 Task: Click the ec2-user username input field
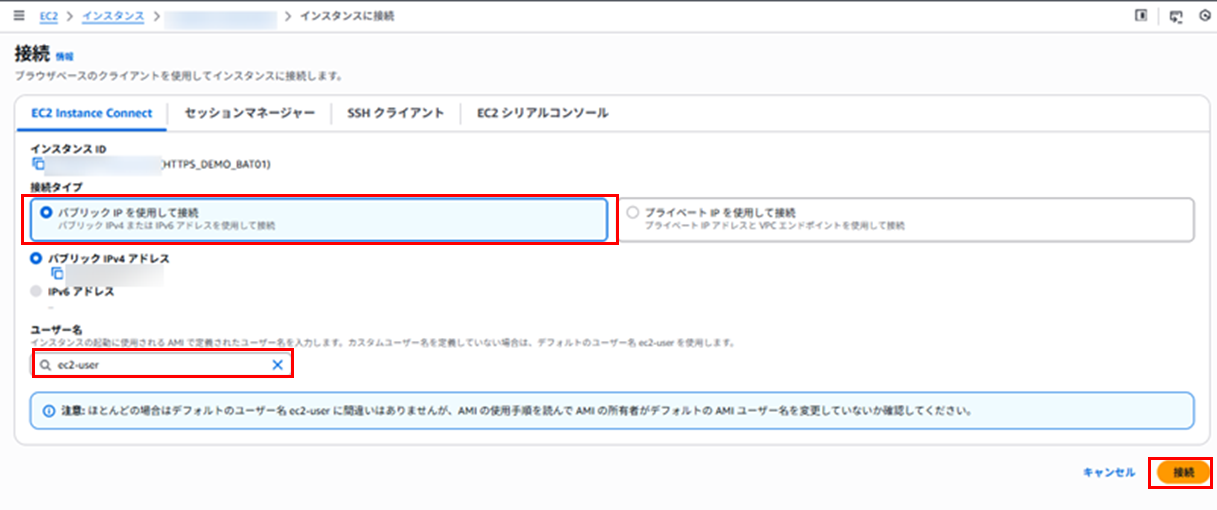tap(162, 365)
